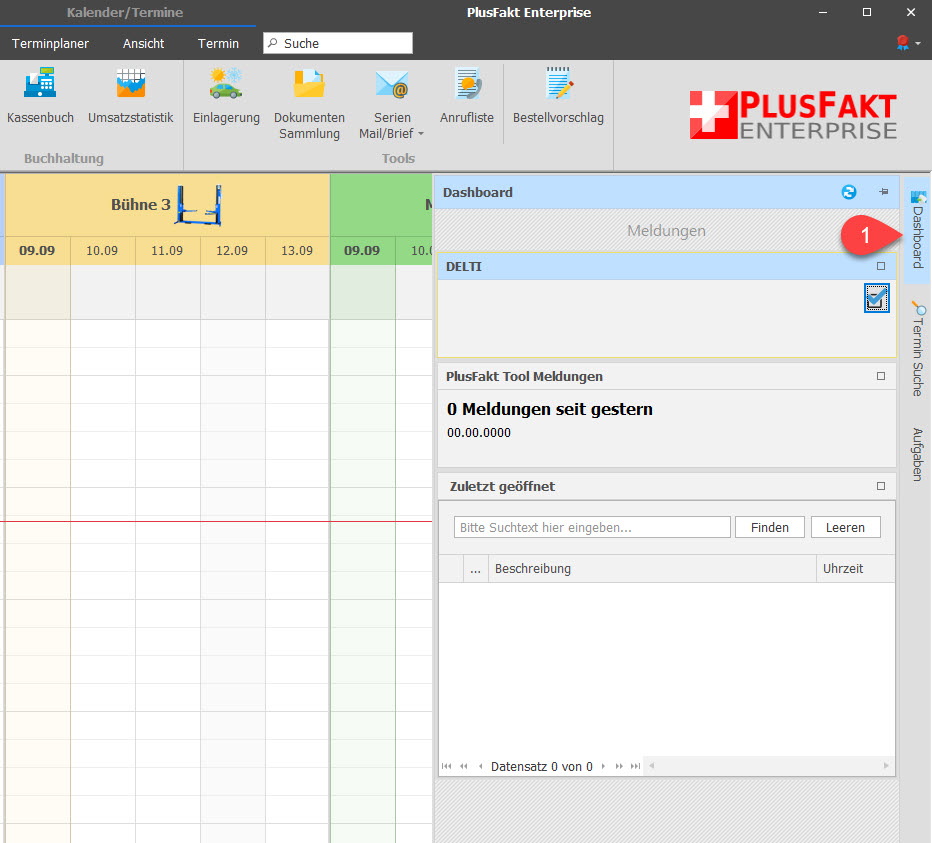Open the Ansicht menu
932x843 pixels.
tap(143, 43)
